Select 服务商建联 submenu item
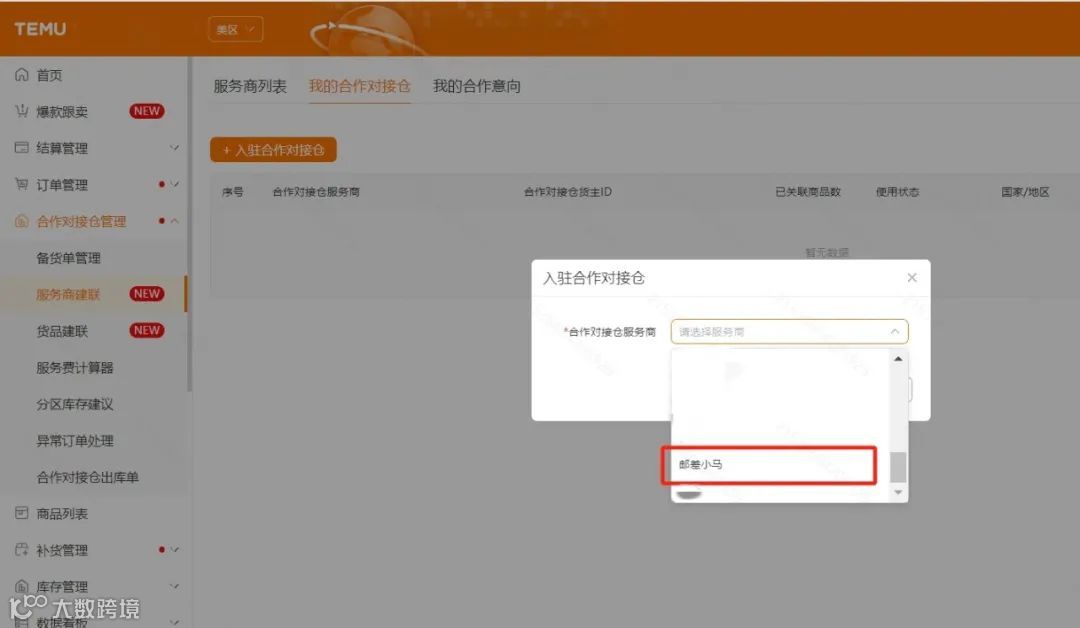Image resolution: width=1080 pixels, height=628 pixels. pyautogui.click(x=68, y=295)
